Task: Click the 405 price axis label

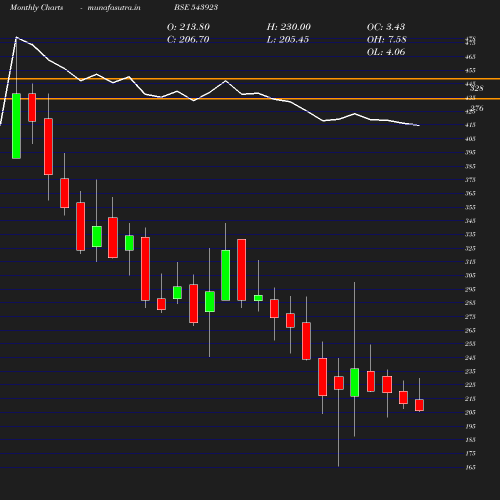Action: point(470,139)
